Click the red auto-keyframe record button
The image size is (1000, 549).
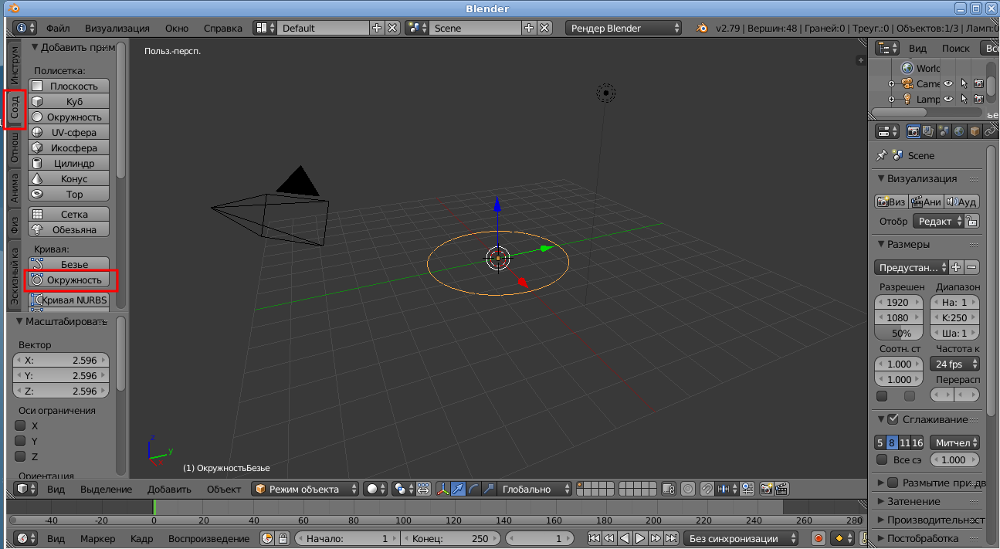coord(818,538)
